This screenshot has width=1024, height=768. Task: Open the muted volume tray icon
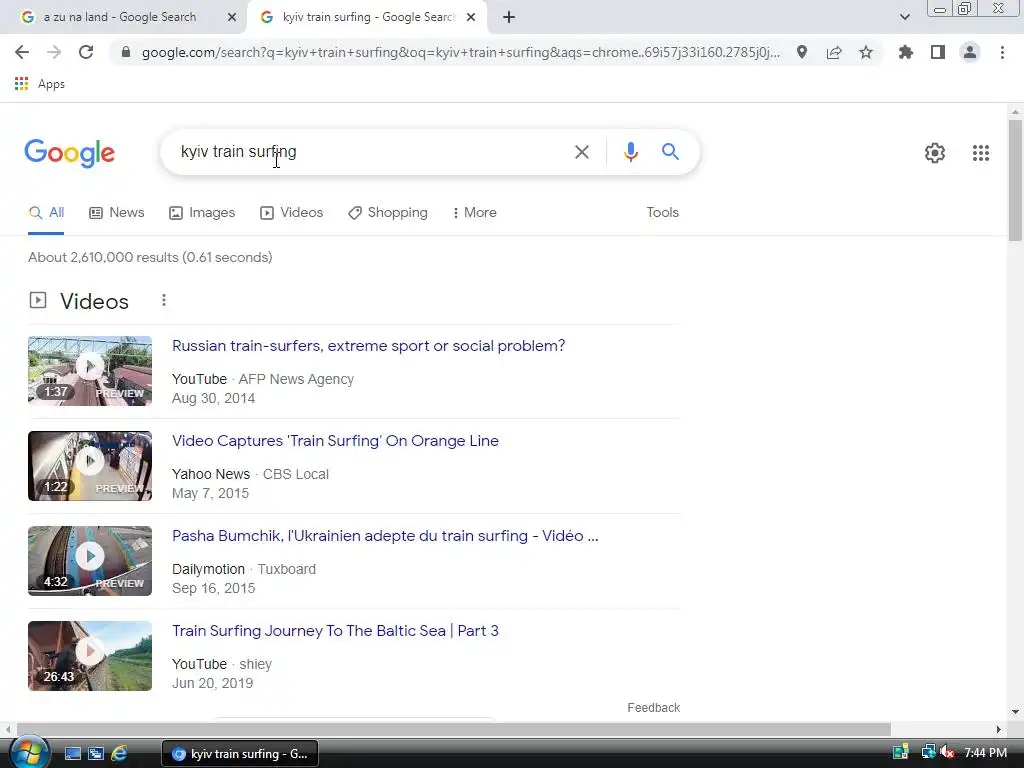(947, 753)
